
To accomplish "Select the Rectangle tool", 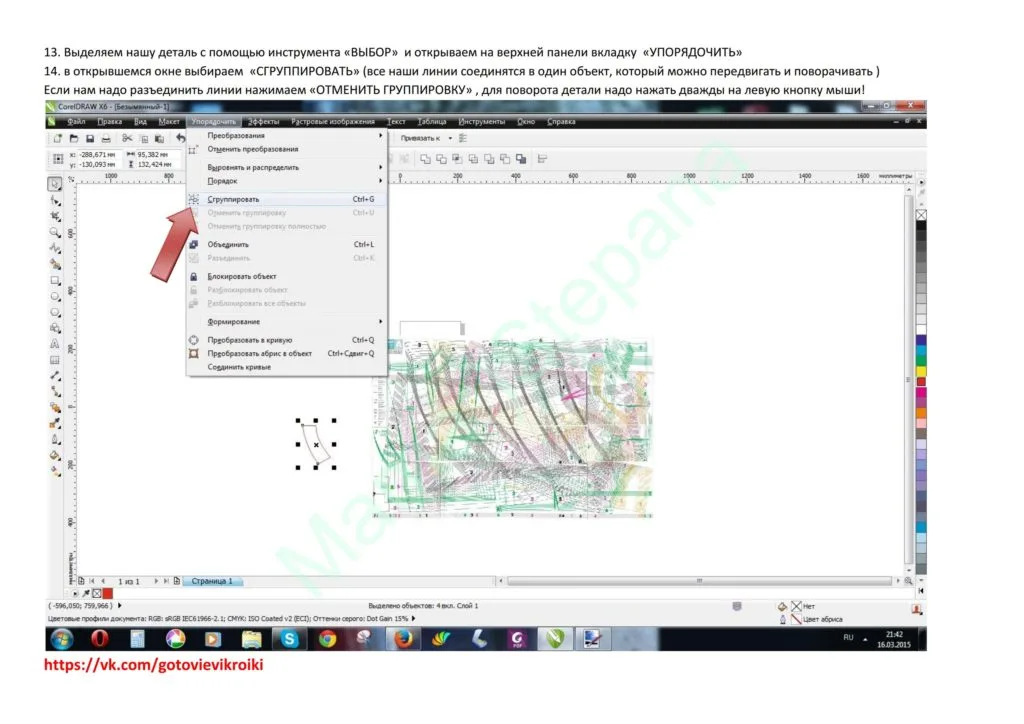I will click(x=55, y=280).
